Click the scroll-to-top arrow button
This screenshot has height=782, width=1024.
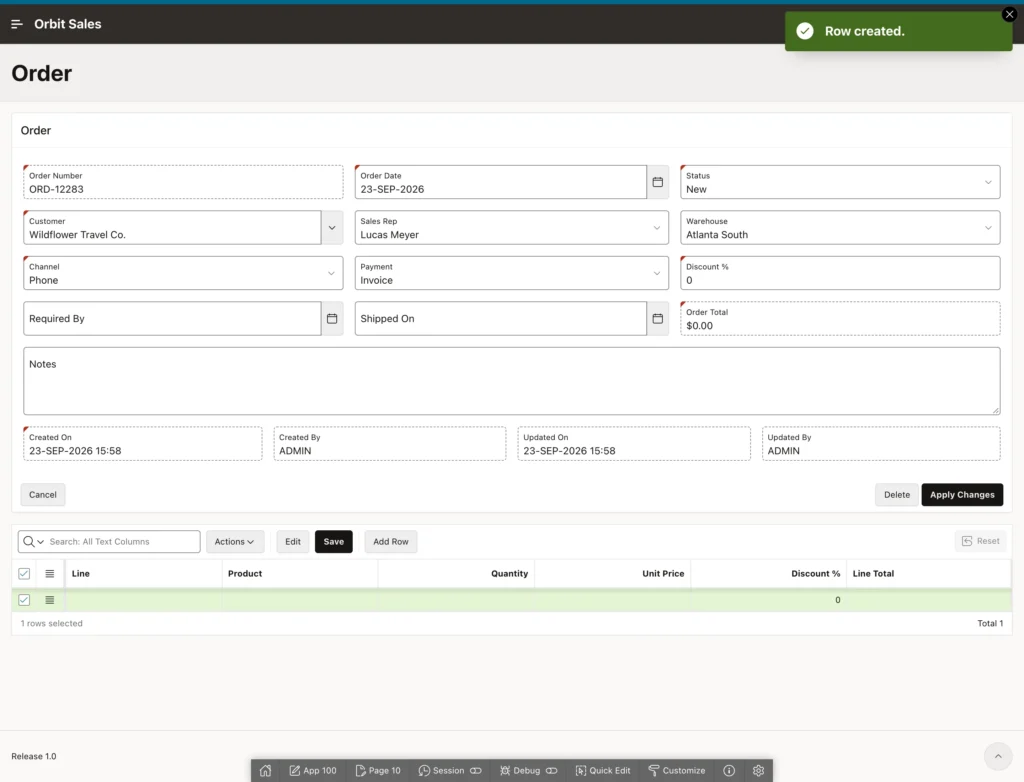[998, 757]
